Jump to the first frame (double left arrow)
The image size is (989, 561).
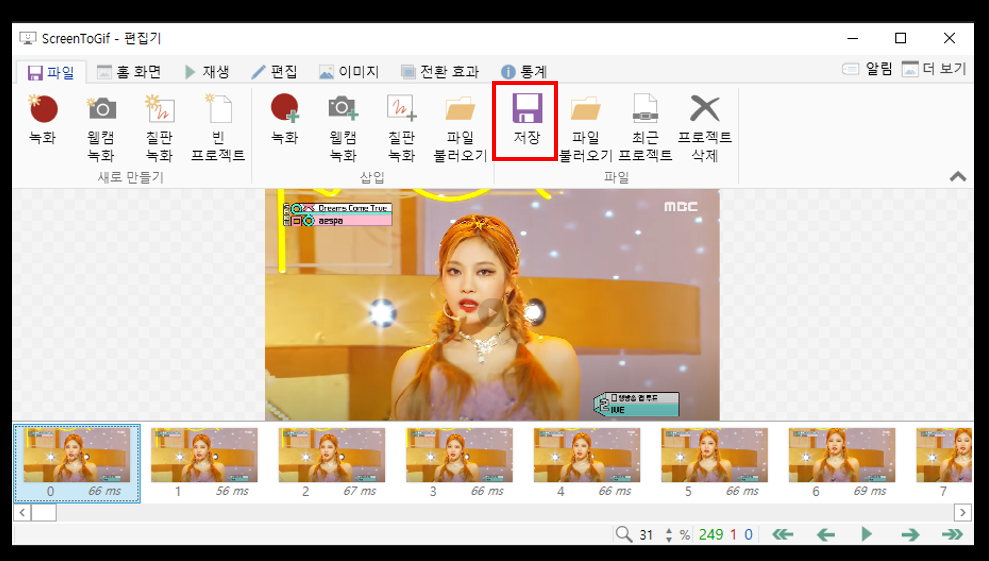click(x=783, y=534)
